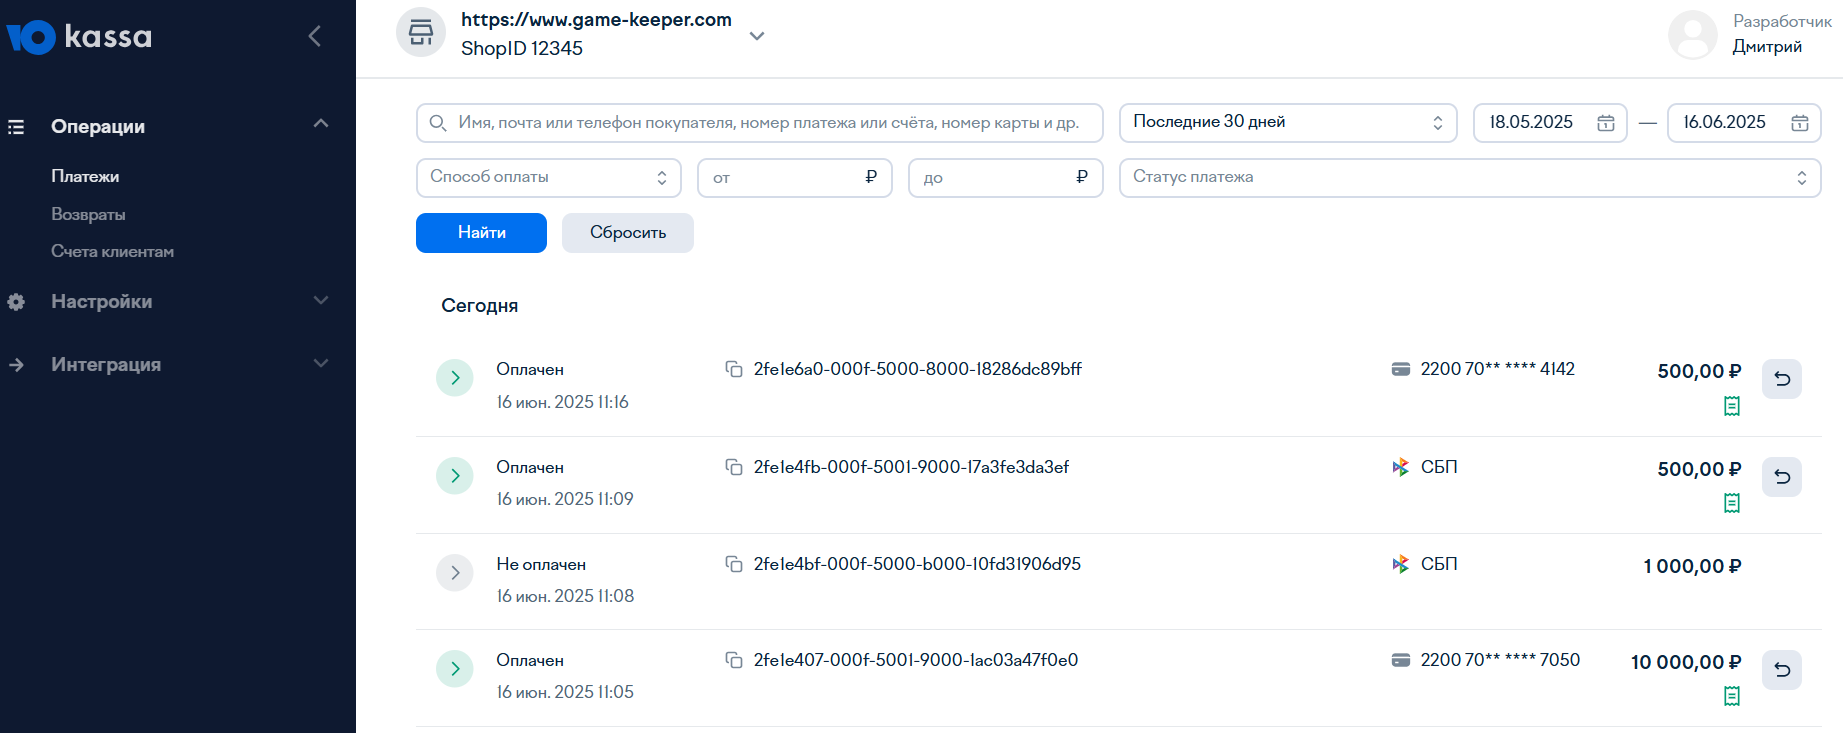The width and height of the screenshot is (1843, 733).
Task: Click the СБП logo in the 11:09 row
Action: [x=1401, y=467]
